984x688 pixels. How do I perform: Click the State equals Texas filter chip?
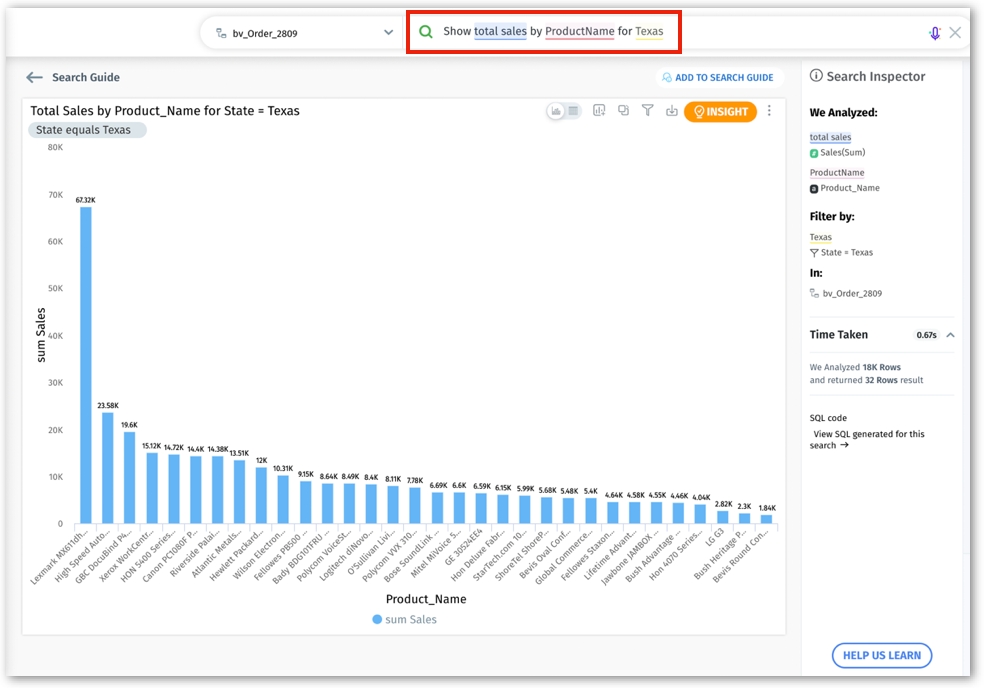[x=86, y=130]
